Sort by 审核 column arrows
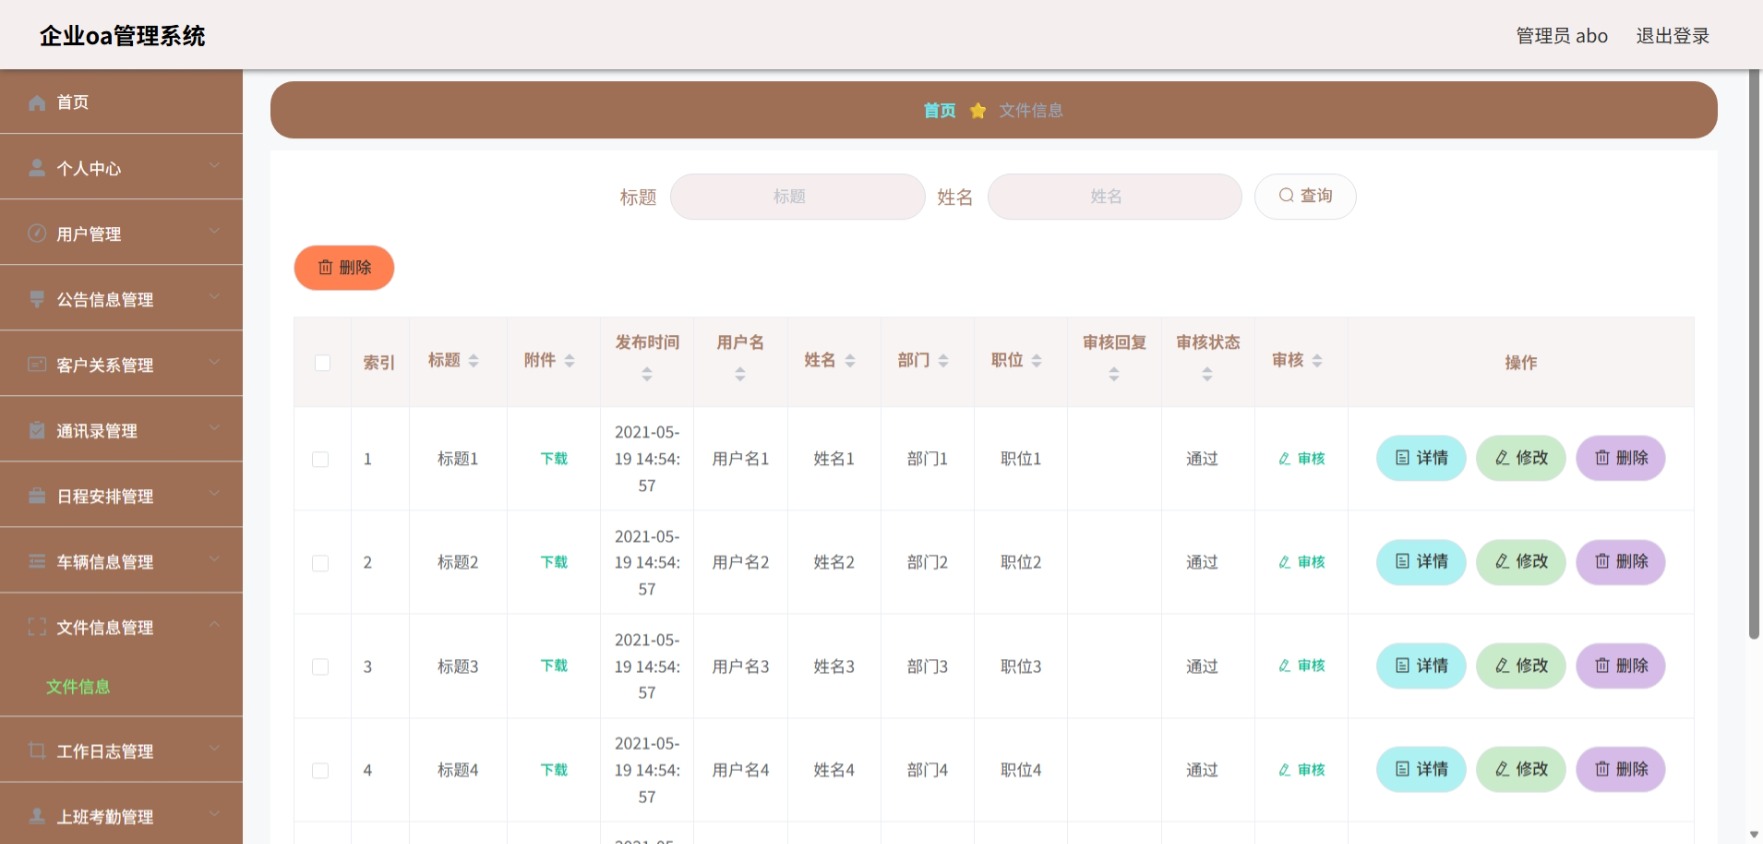The height and width of the screenshot is (844, 1763). (1318, 361)
